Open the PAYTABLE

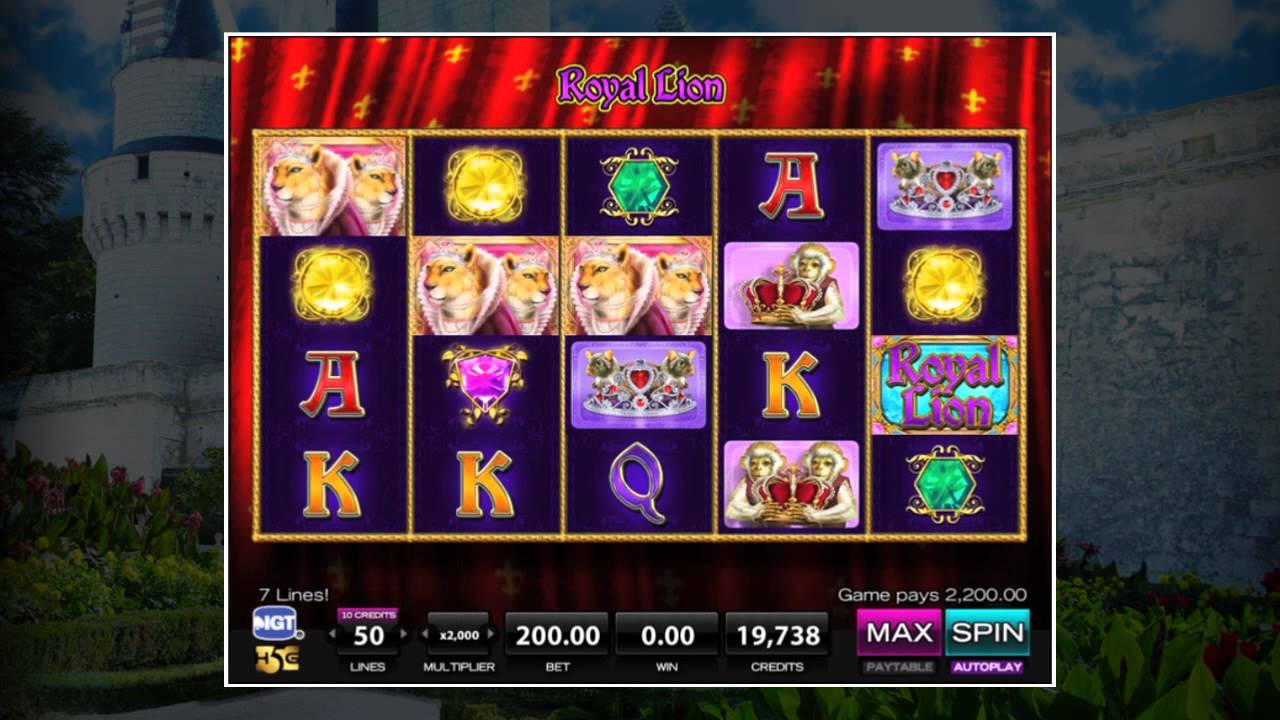[x=899, y=667]
